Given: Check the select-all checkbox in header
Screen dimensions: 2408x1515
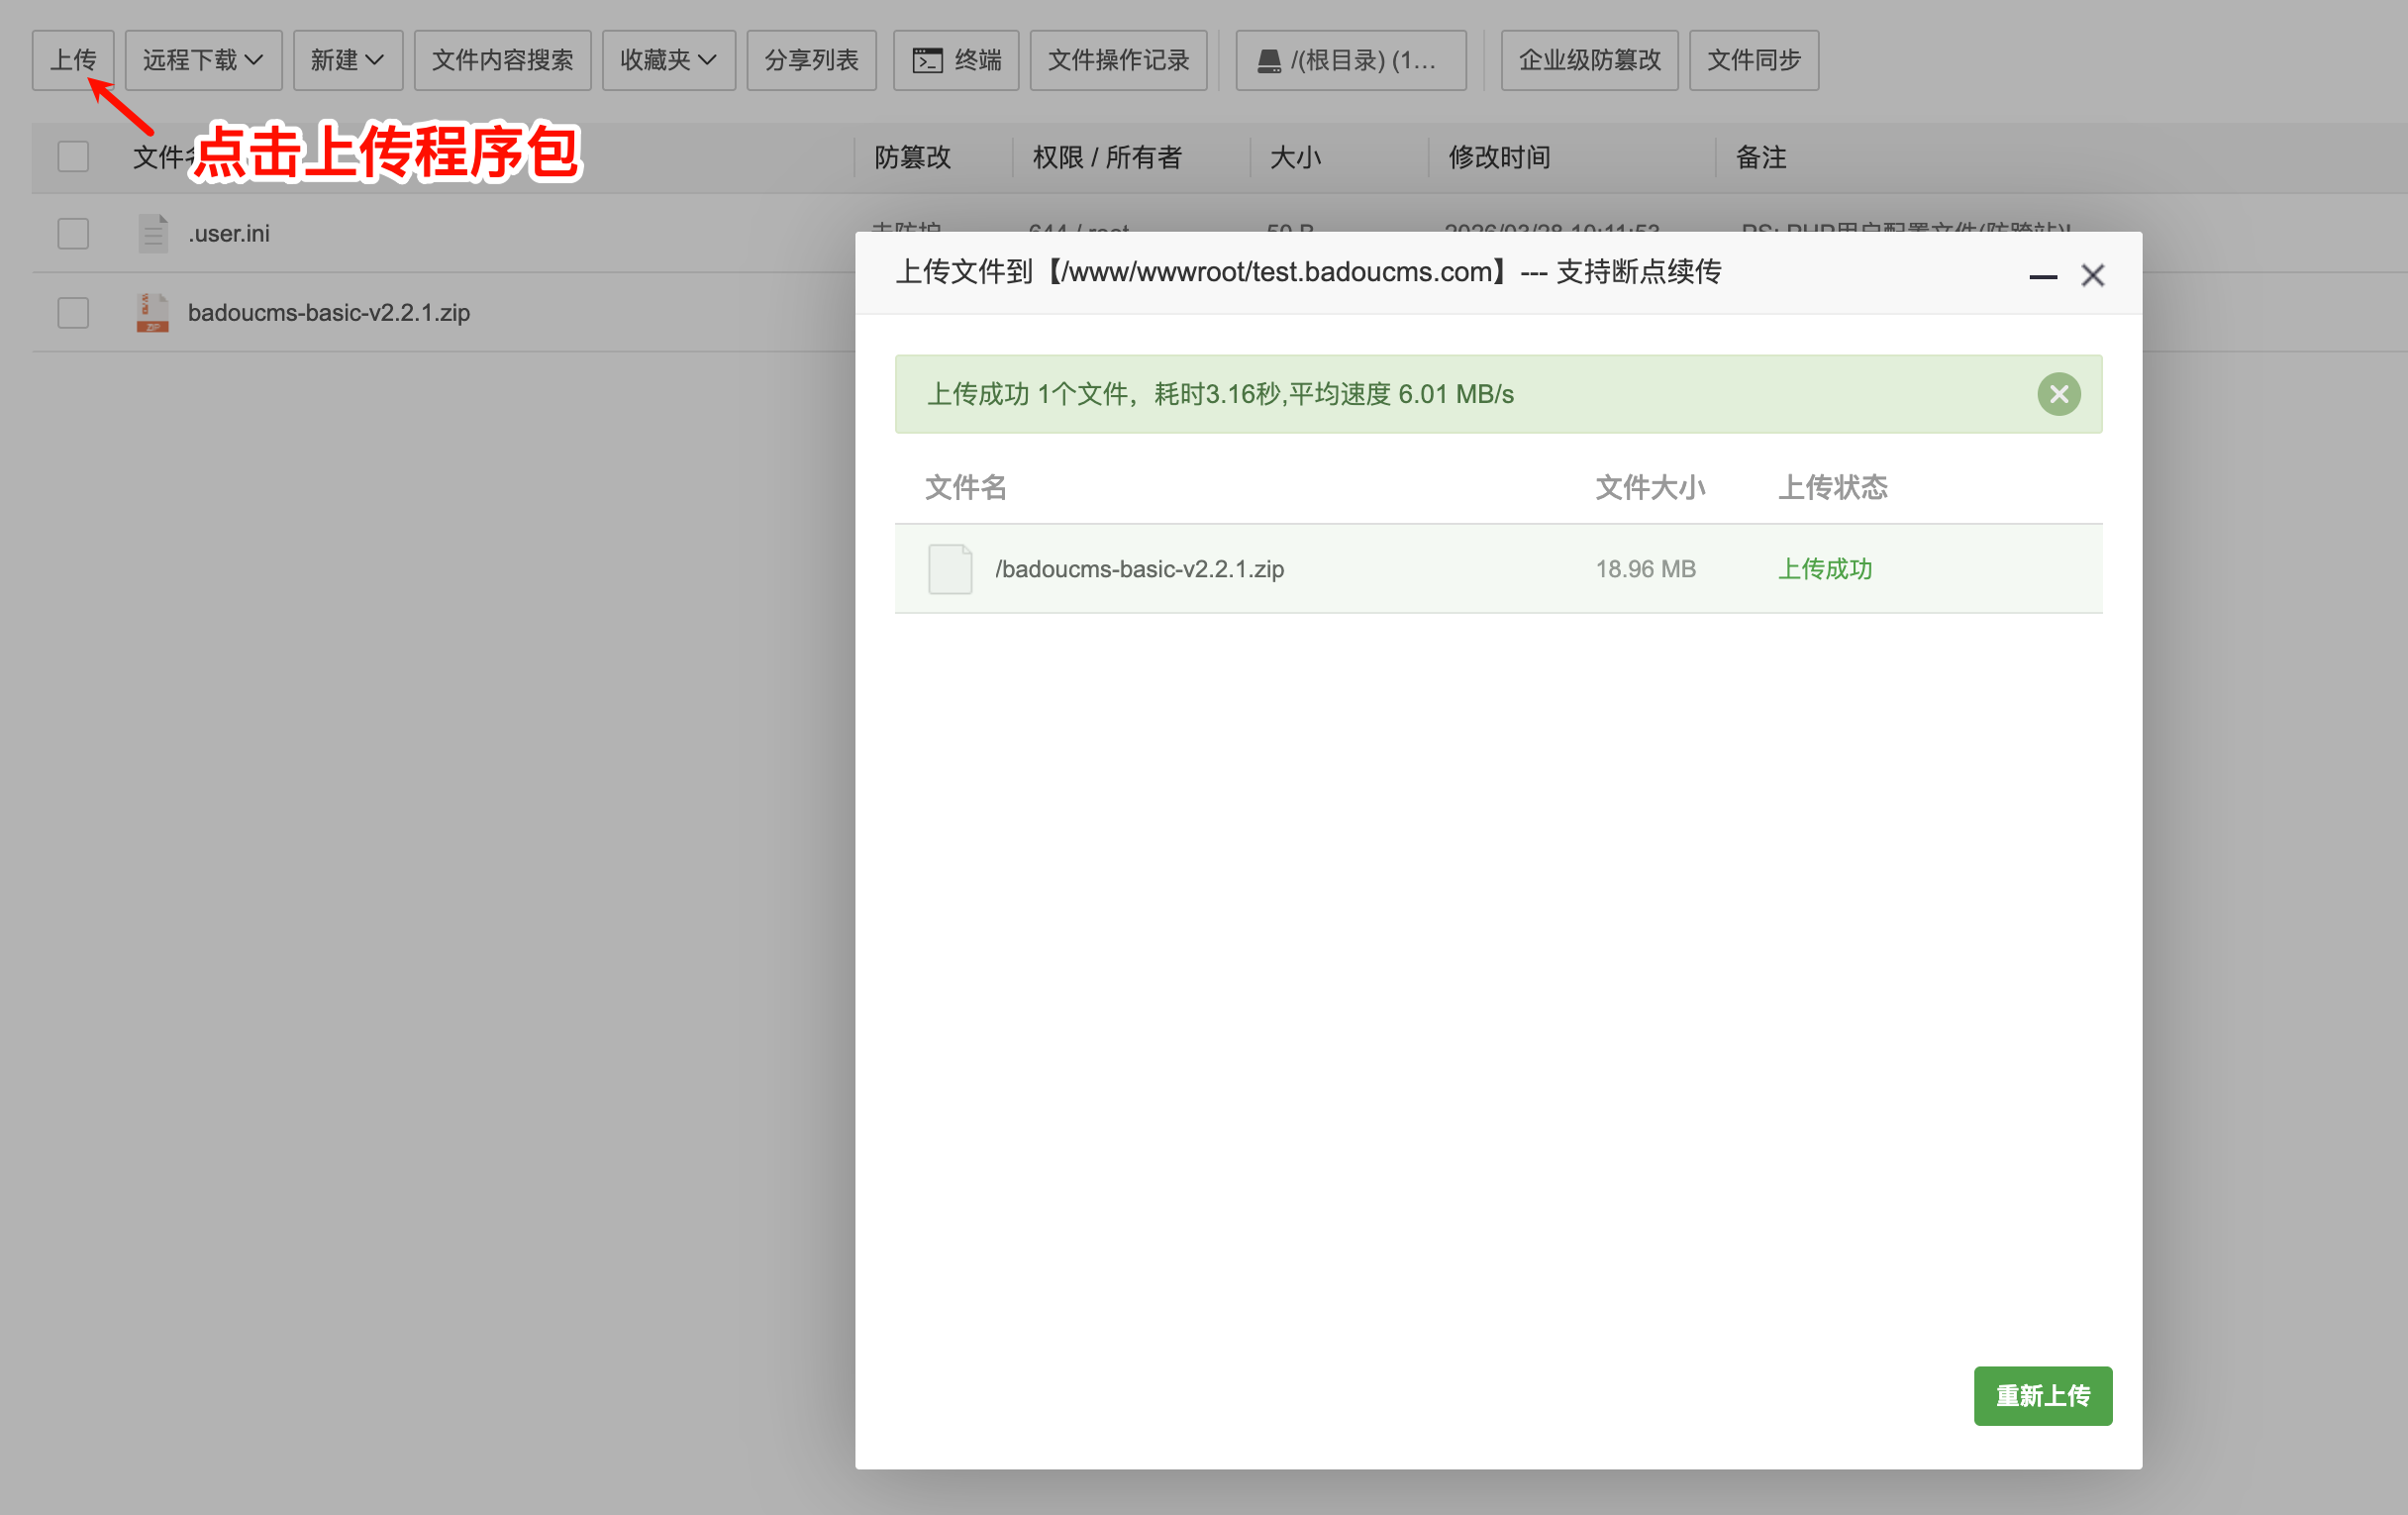Looking at the screenshot, I should click(72, 156).
